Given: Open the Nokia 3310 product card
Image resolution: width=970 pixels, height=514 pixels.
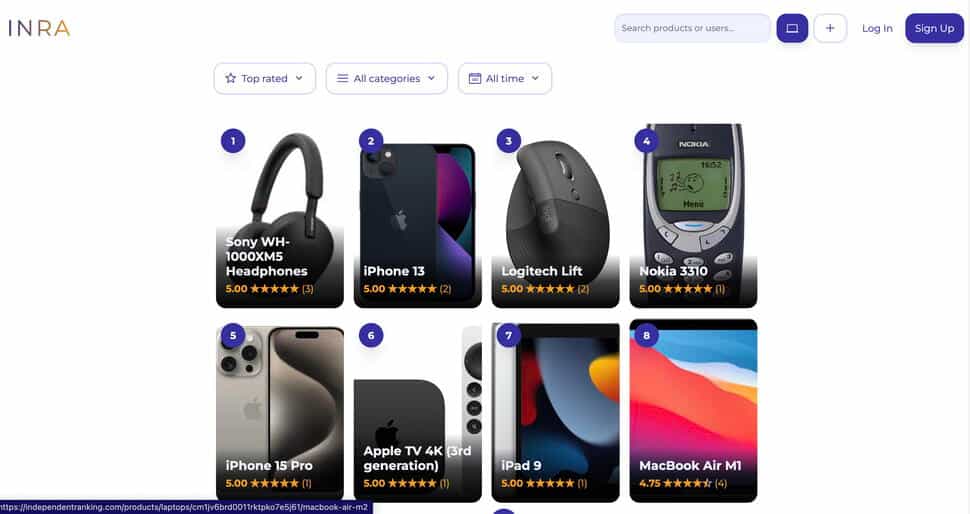Looking at the screenshot, I should coord(693,215).
